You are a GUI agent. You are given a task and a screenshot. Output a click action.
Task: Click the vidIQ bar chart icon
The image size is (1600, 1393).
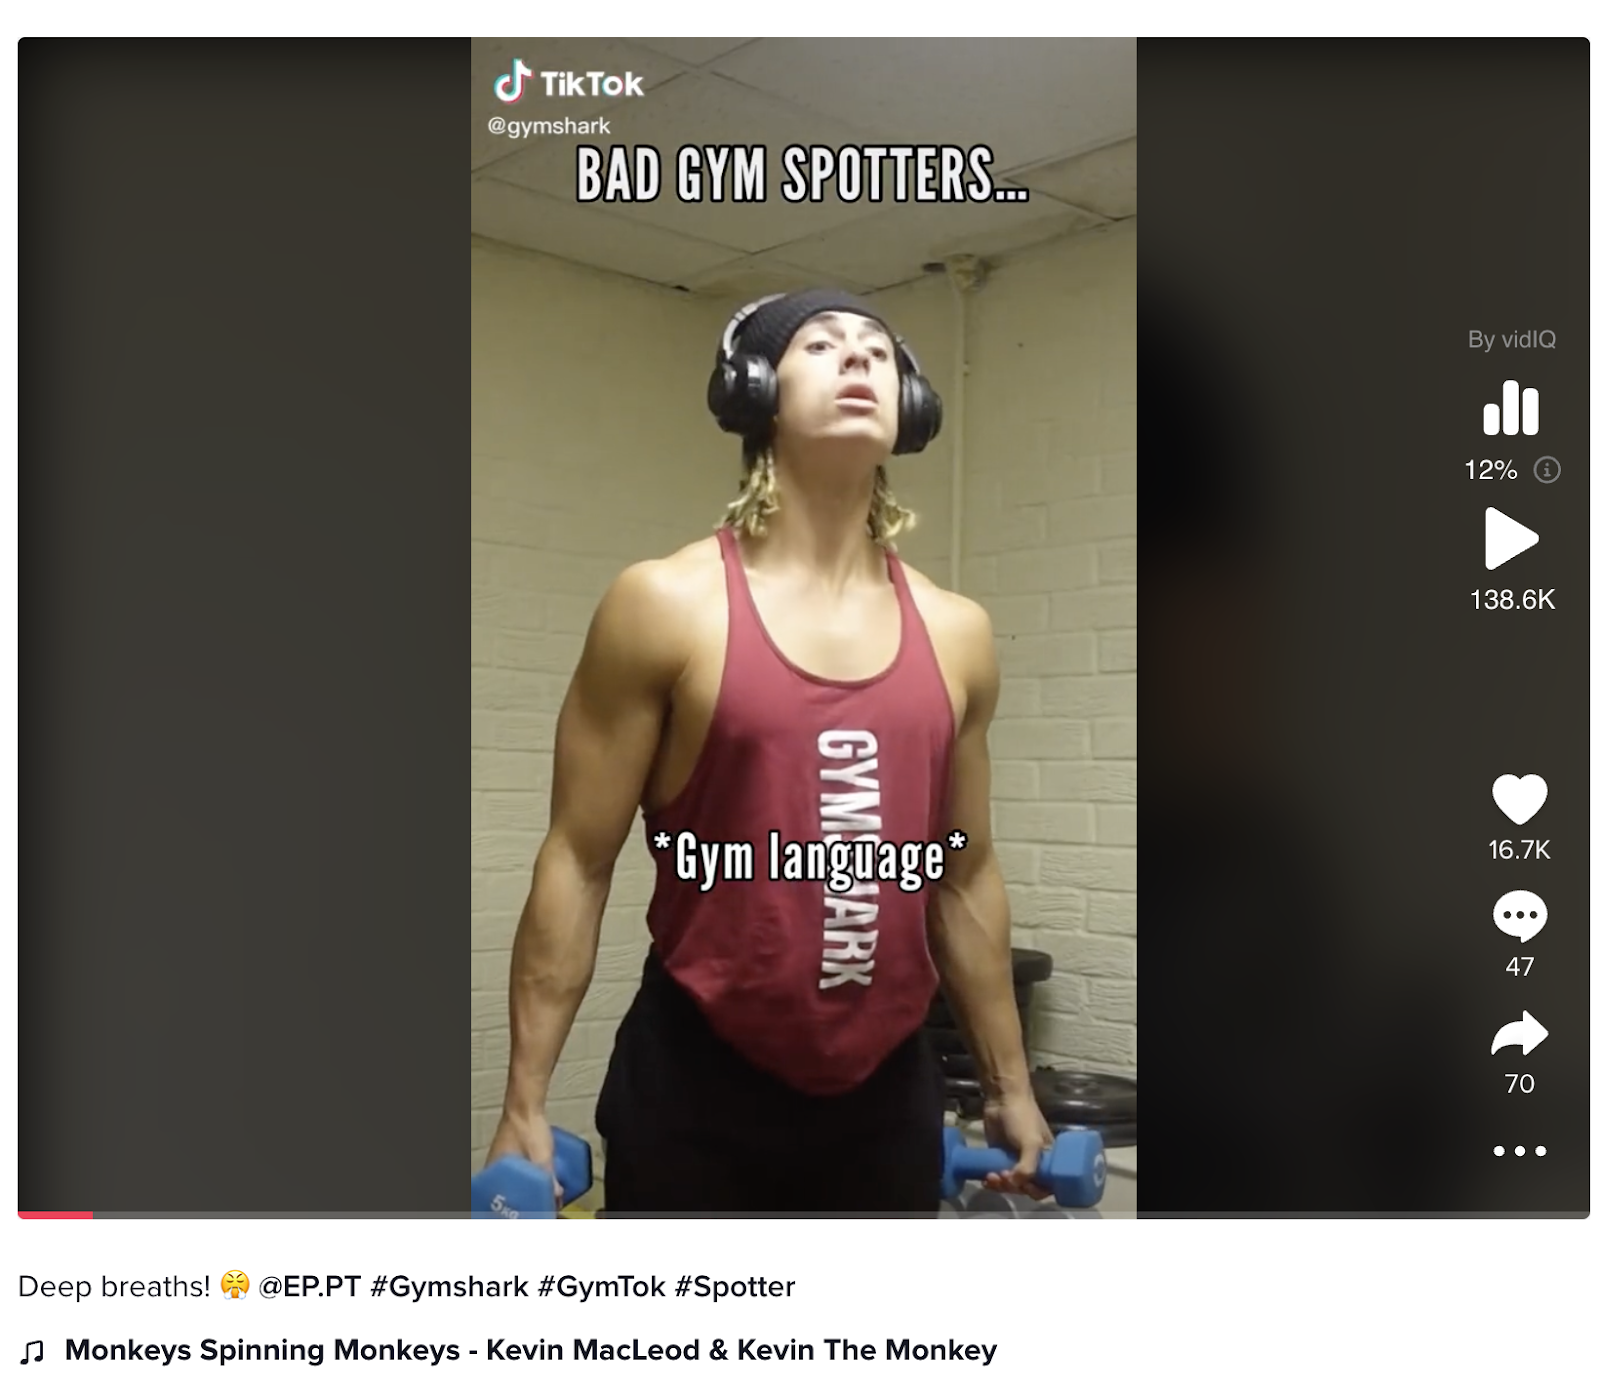pos(1511,408)
